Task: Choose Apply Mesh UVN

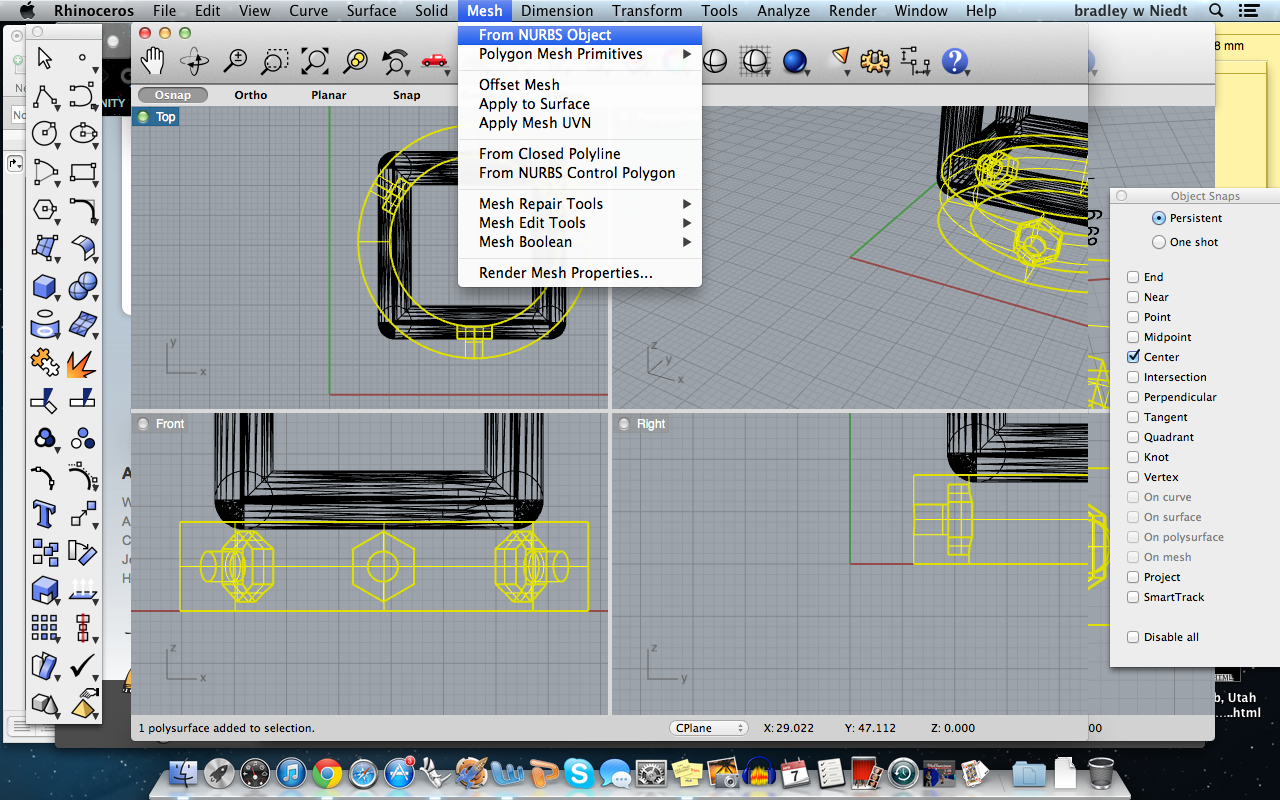Action: click(580, 123)
